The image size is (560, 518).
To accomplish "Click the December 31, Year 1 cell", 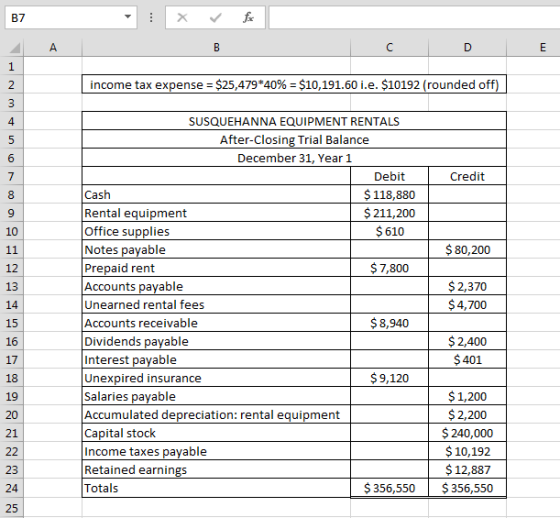I will tap(294, 158).
